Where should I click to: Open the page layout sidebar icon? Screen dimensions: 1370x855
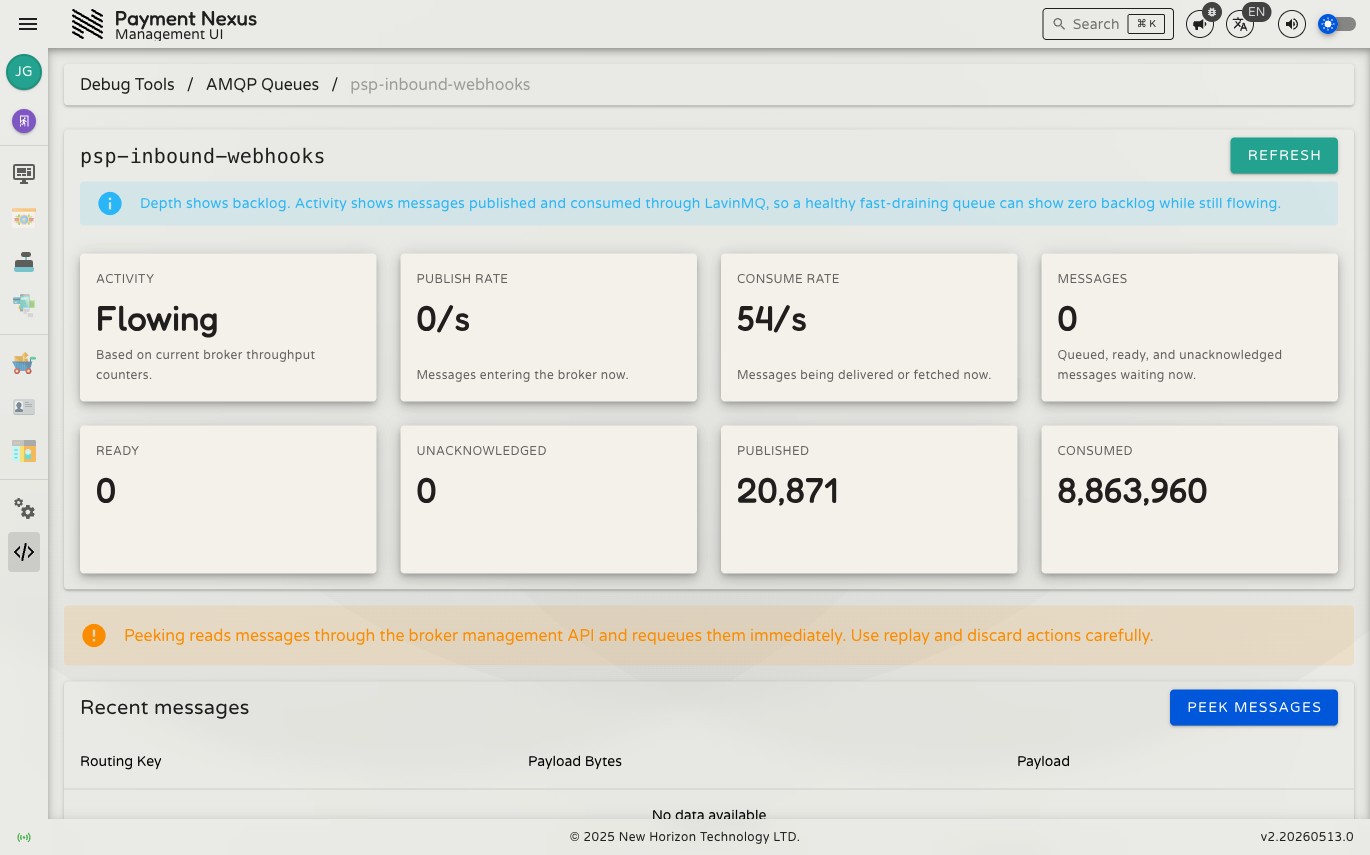(x=24, y=451)
